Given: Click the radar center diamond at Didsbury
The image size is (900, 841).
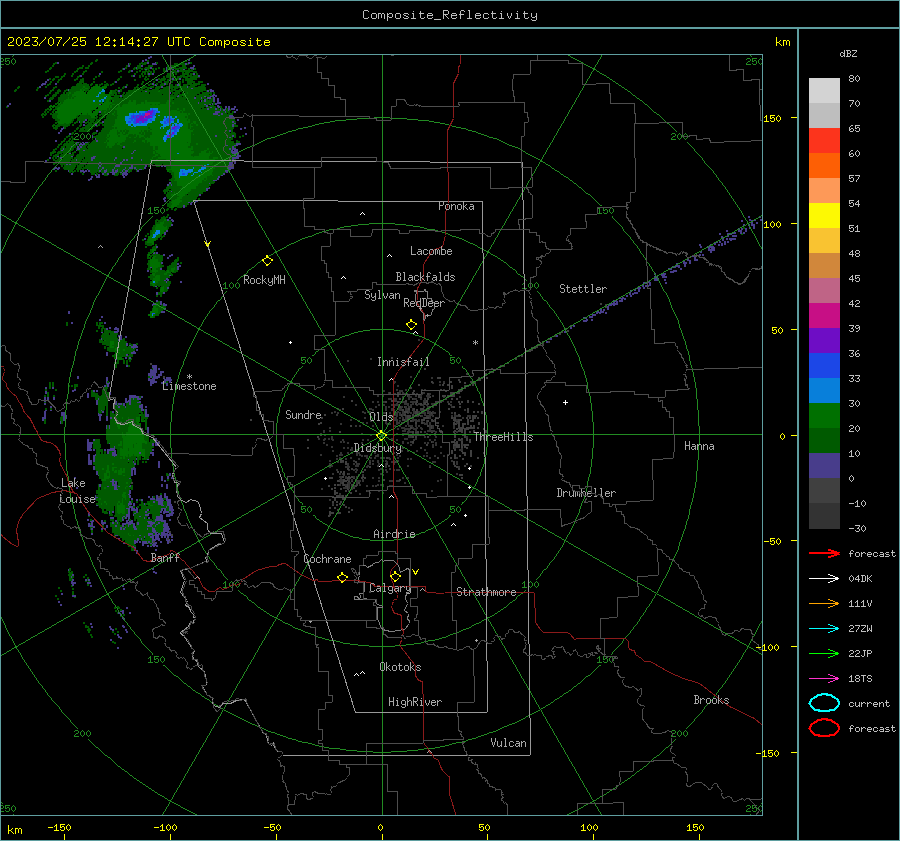Looking at the screenshot, I should [x=381, y=436].
